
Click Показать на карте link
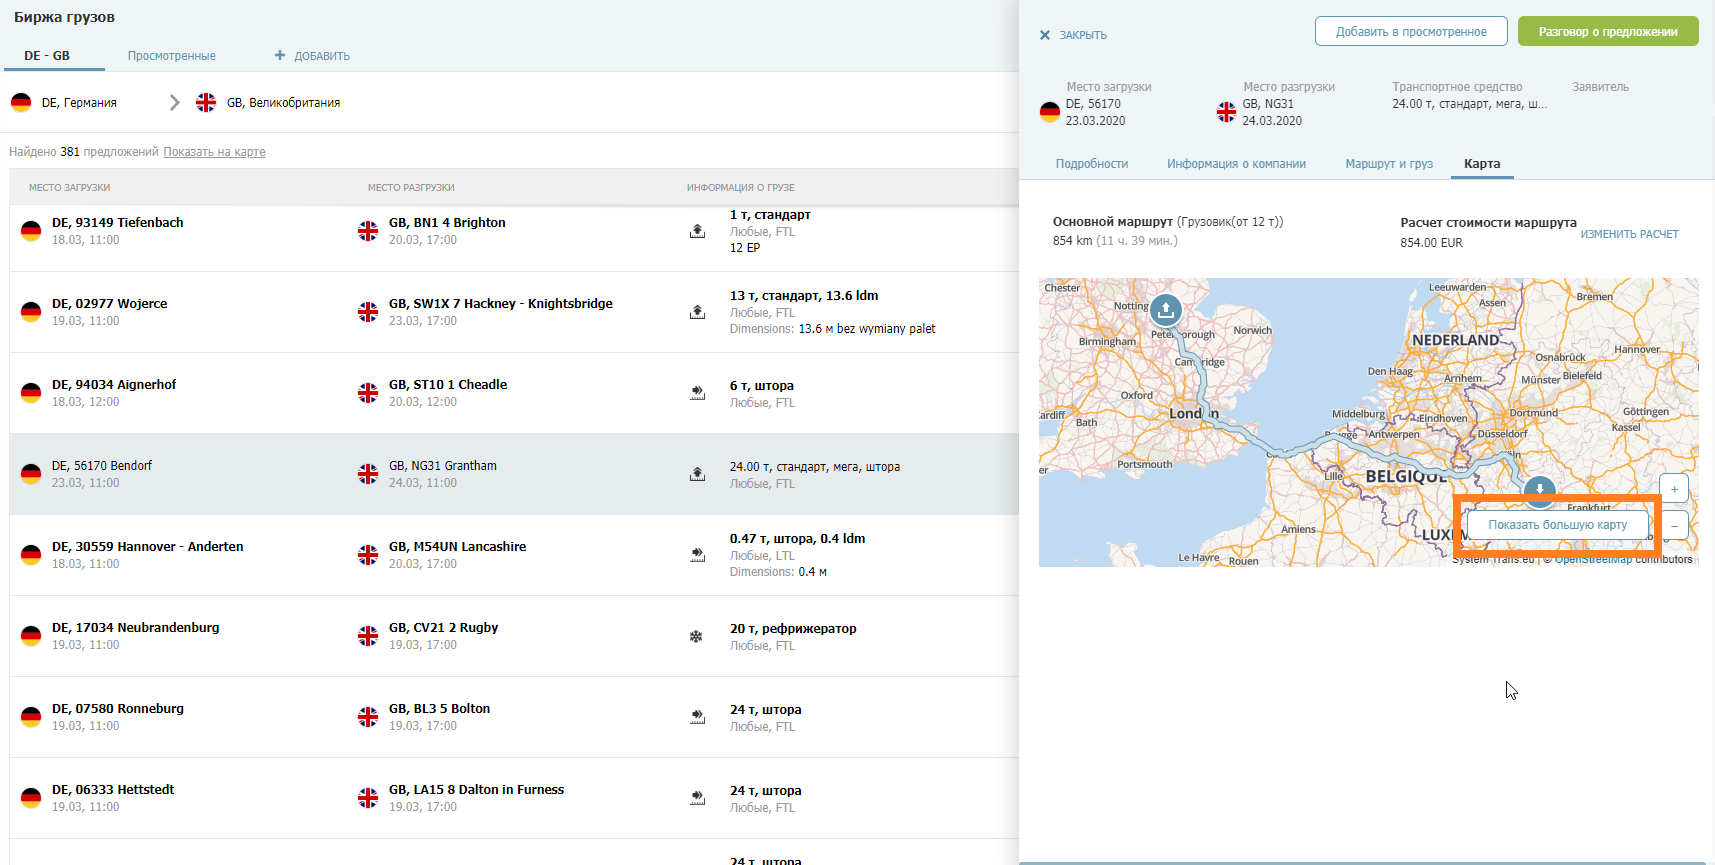pyautogui.click(x=214, y=152)
